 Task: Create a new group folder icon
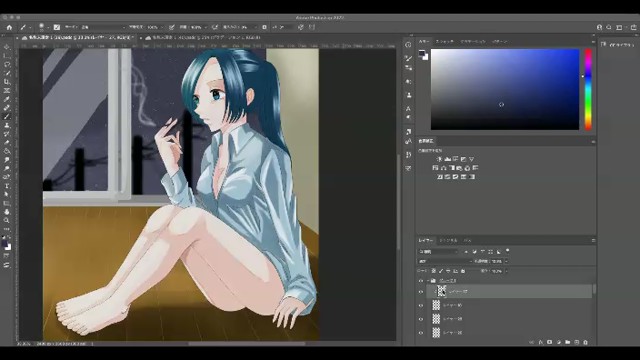click(x=567, y=342)
